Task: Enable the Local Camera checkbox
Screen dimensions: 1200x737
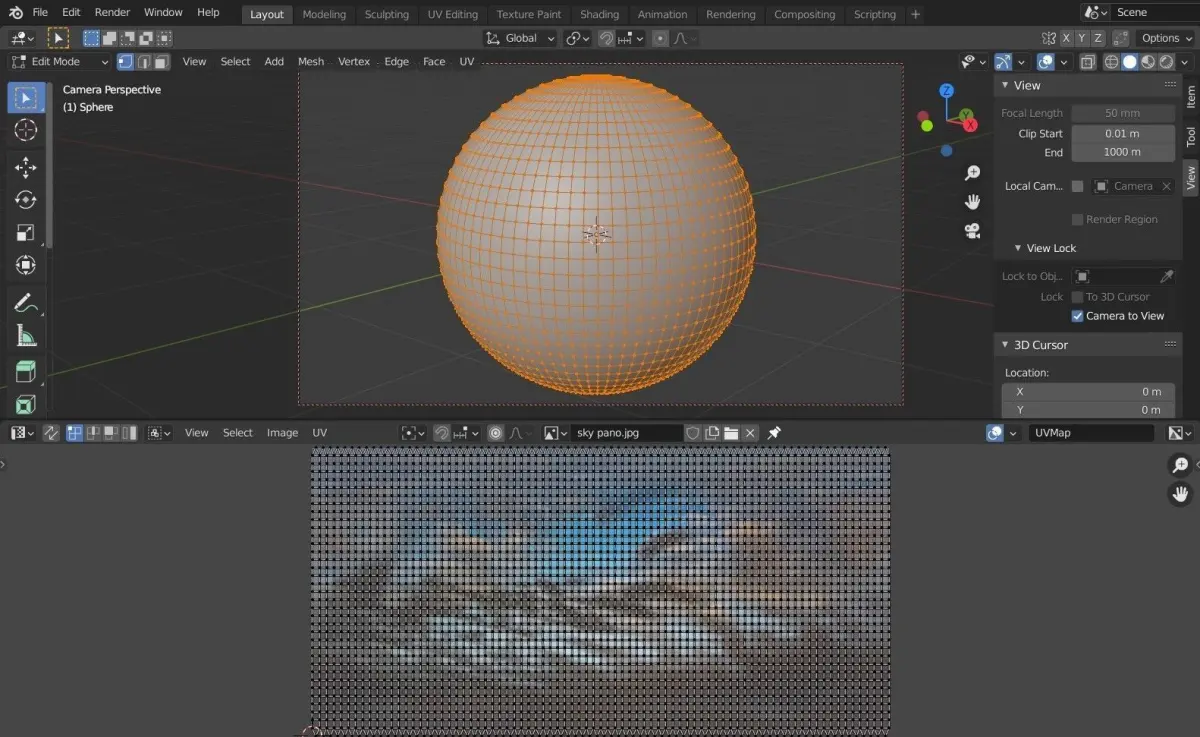Action: [x=1077, y=186]
